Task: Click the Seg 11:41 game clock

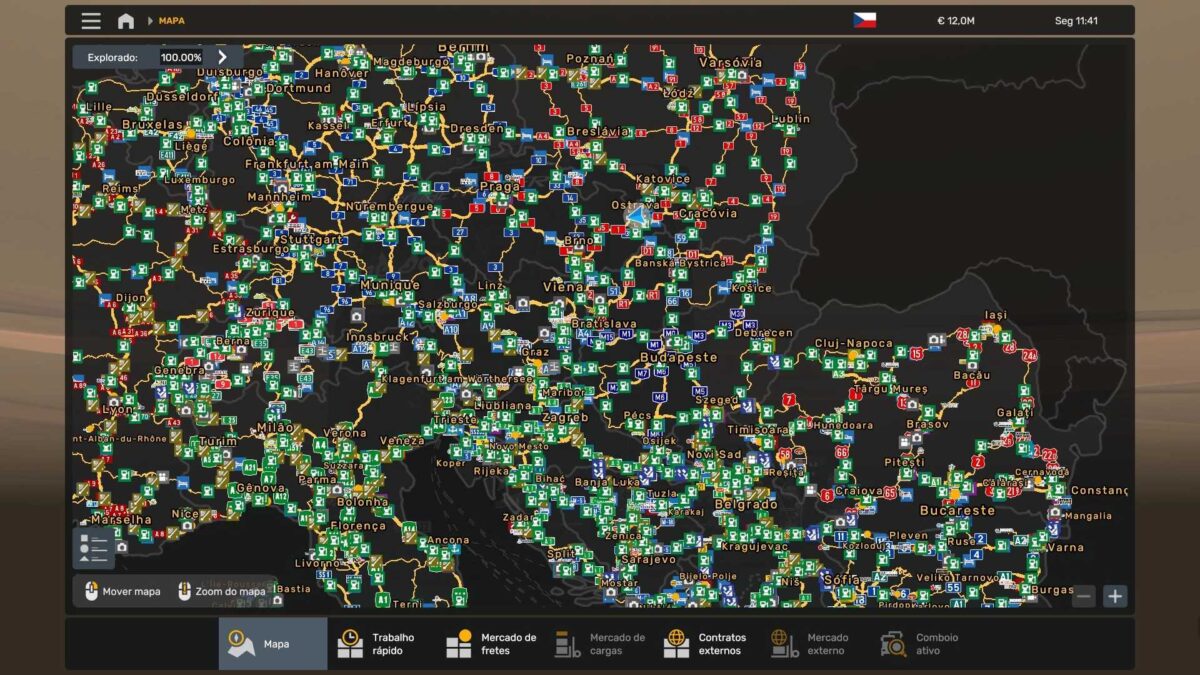Action: [x=1076, y=21]
